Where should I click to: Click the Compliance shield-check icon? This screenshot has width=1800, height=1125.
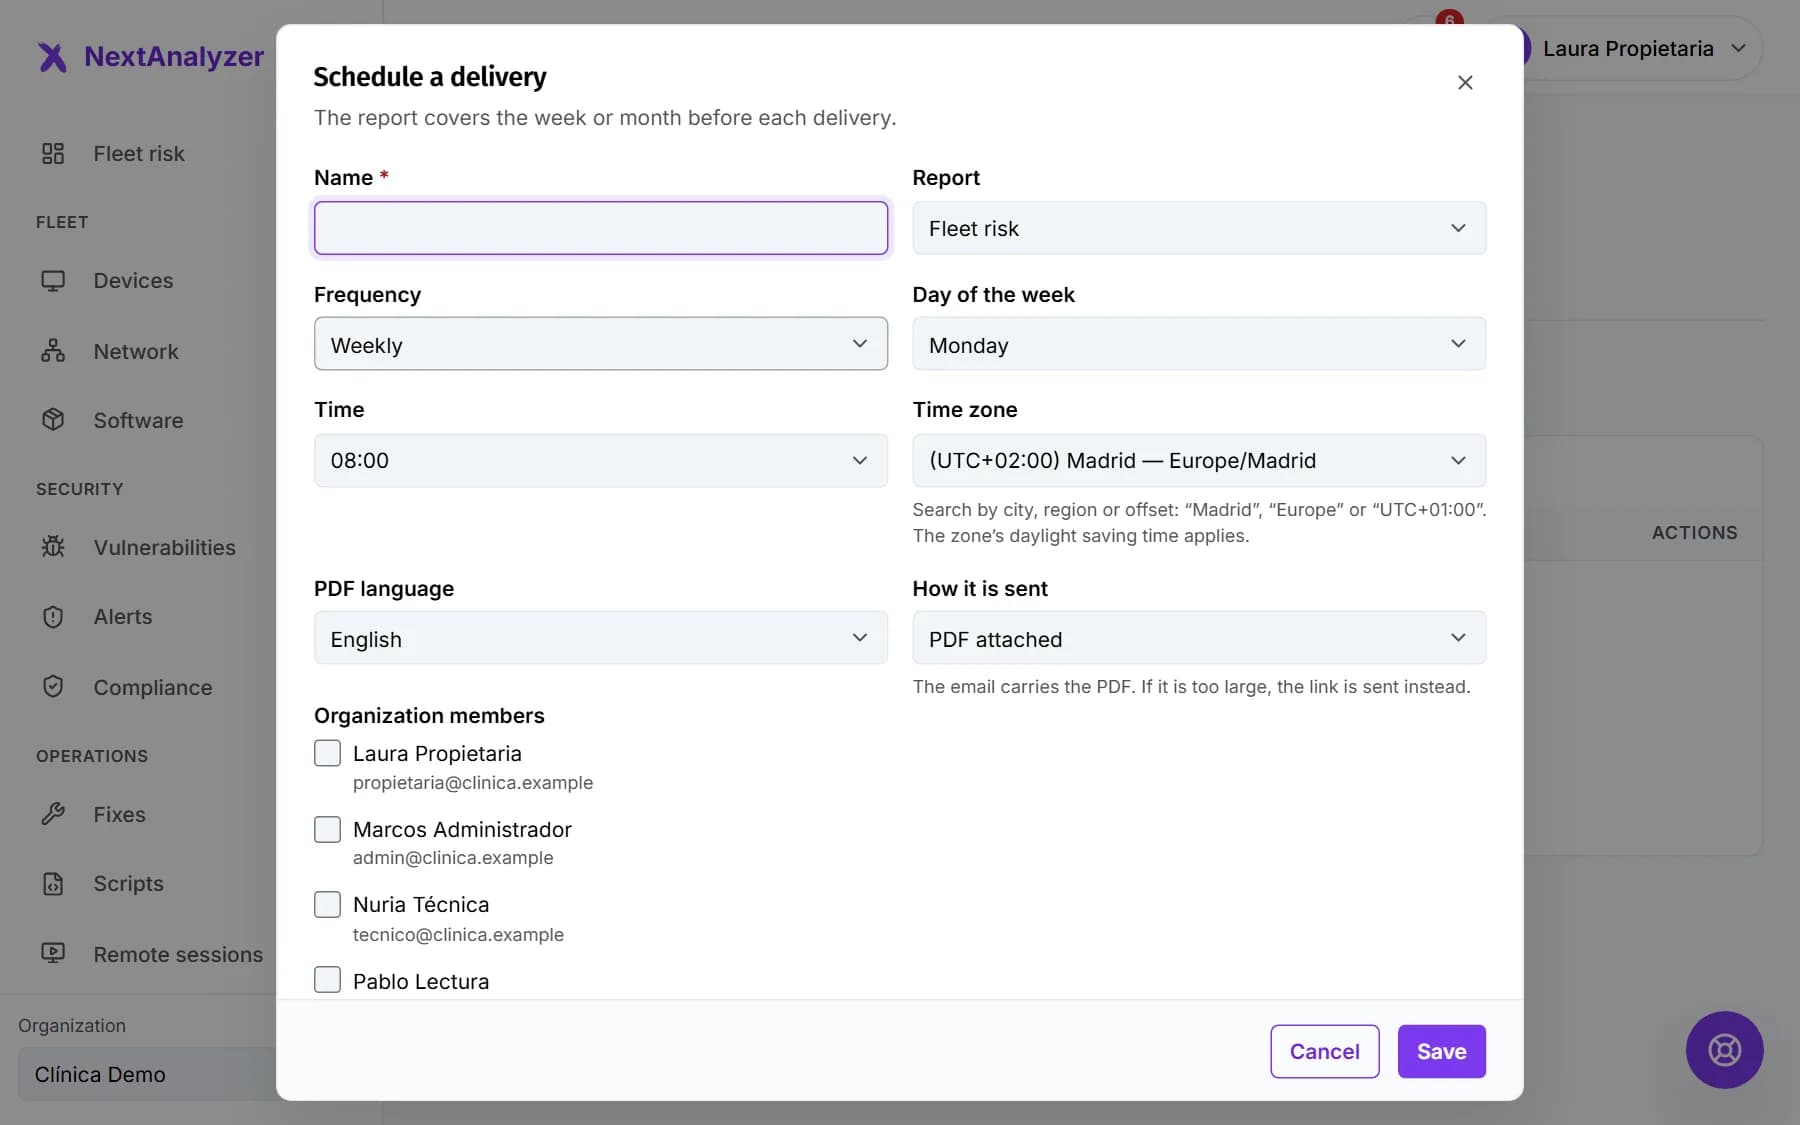click(x=53, y=687)
